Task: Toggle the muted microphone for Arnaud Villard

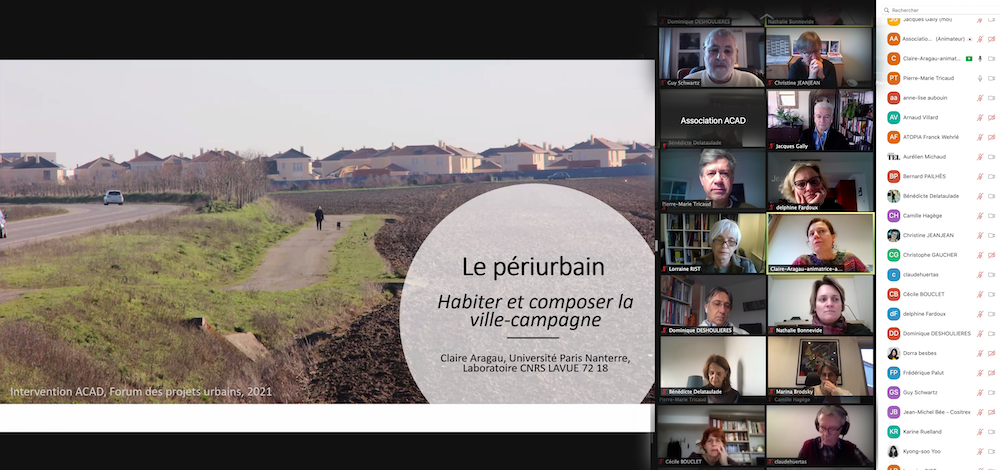Action: point(980,117)
